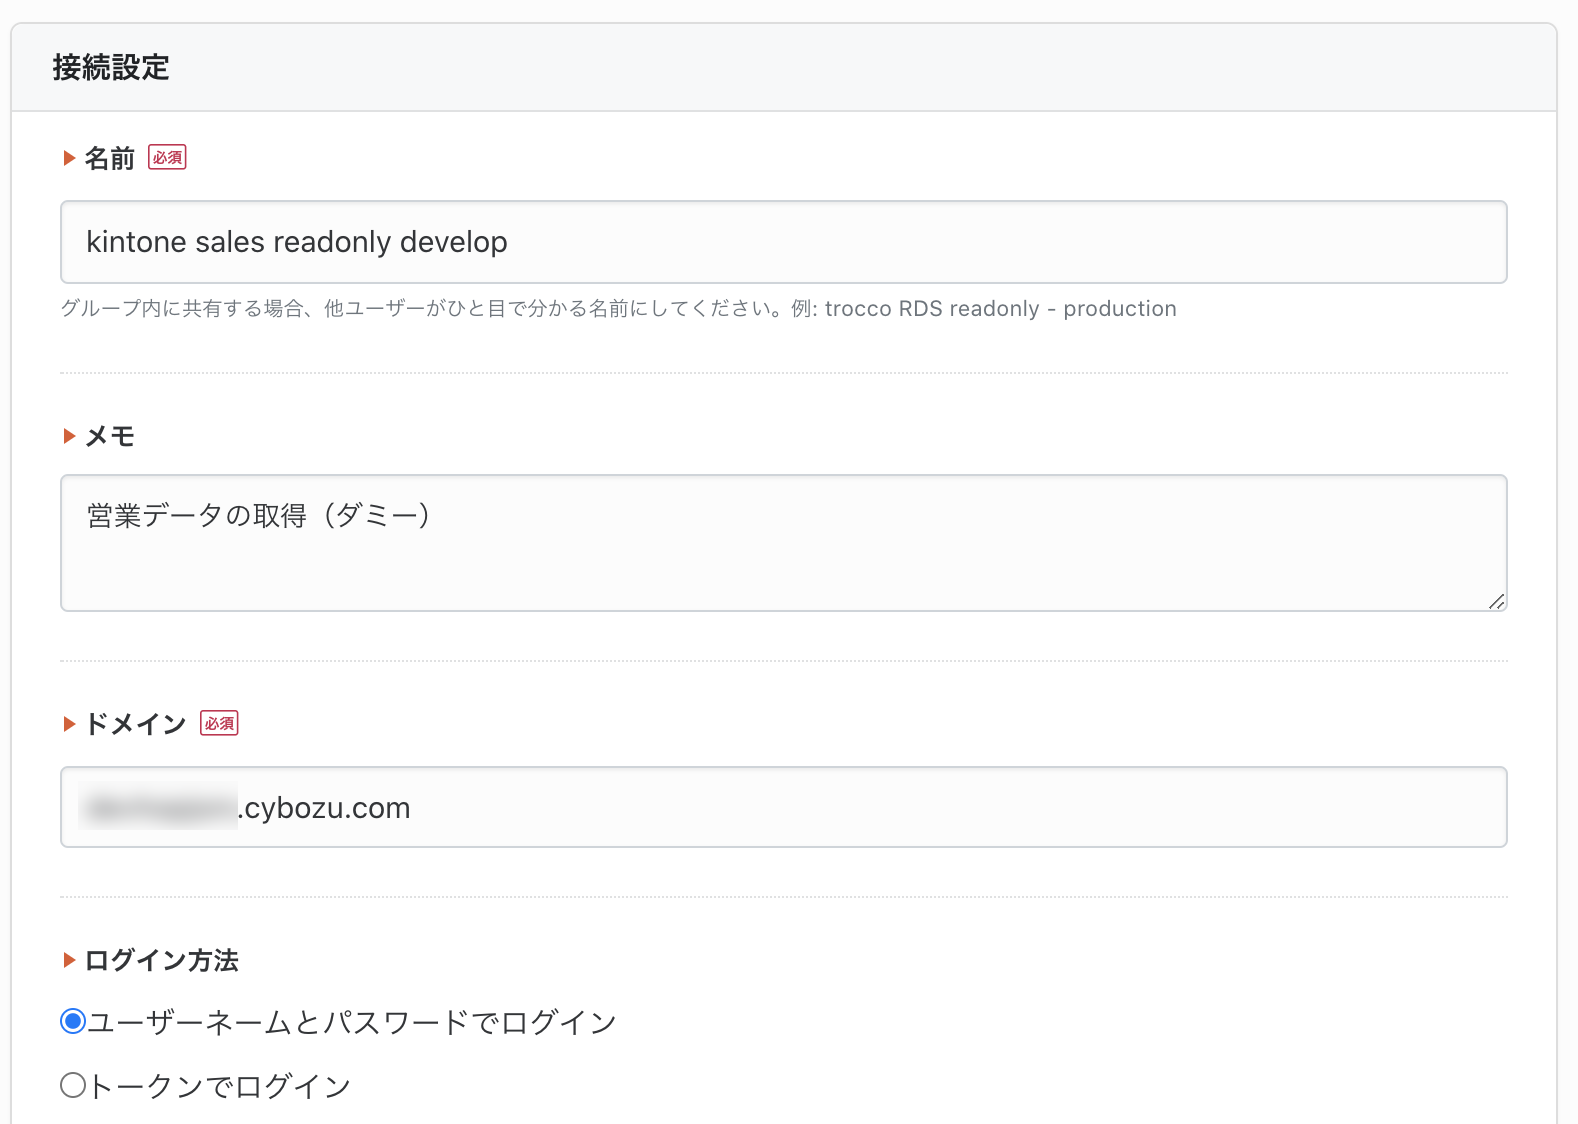The image size is (1578, 1124).
Task: Click the 名前 field label
Action: (110, 159)
